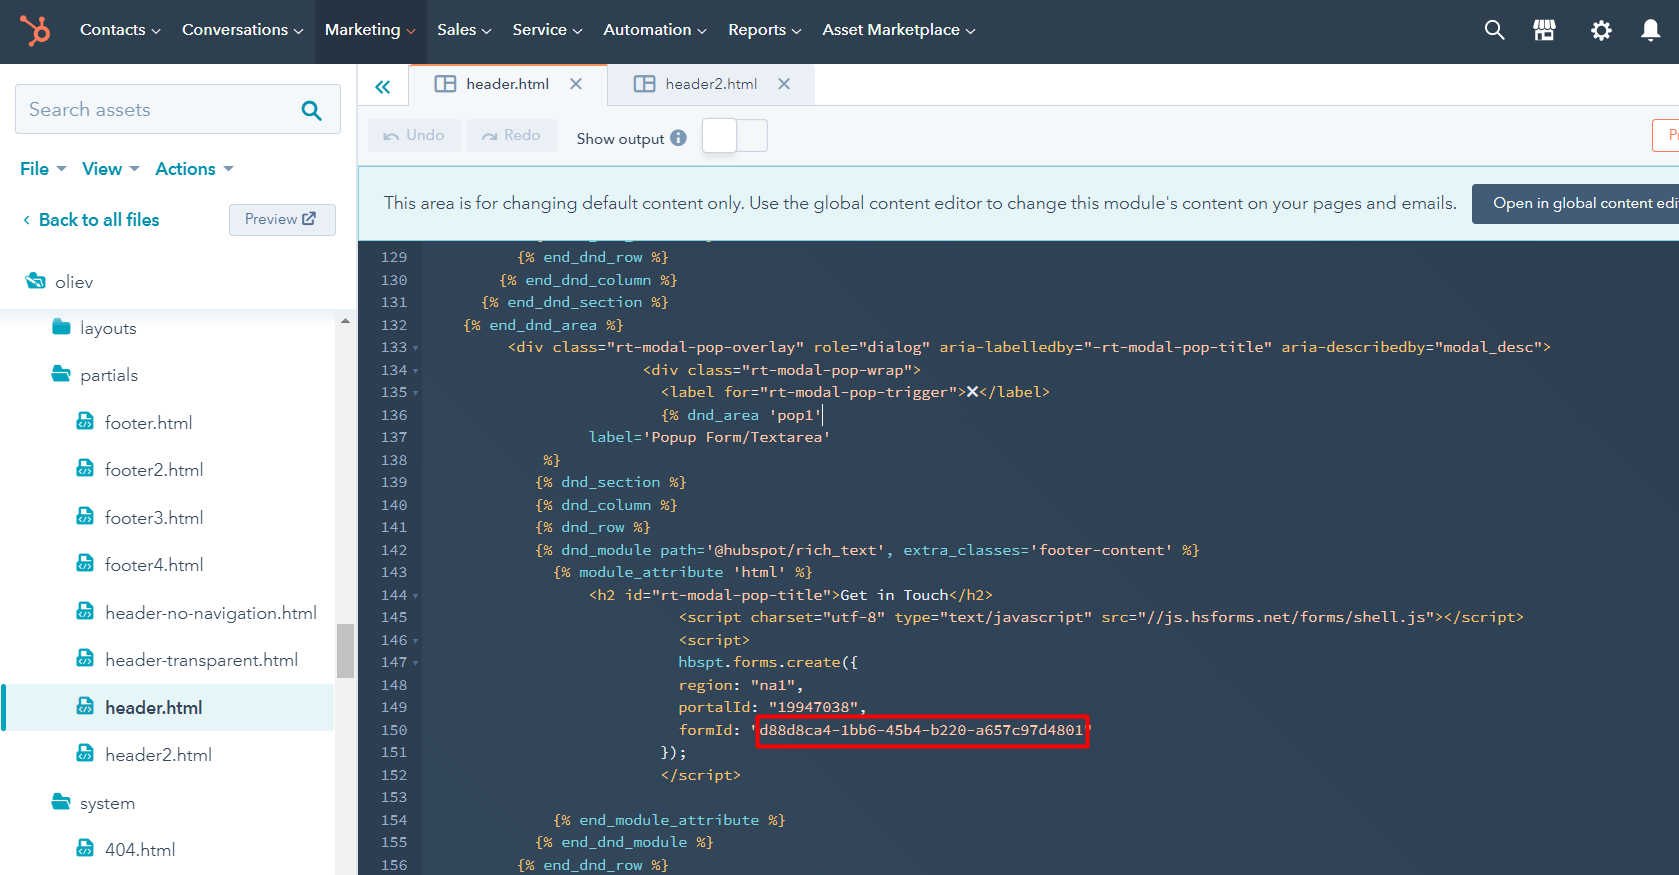Click the header-transparent.html file icon

coord(86,658)
